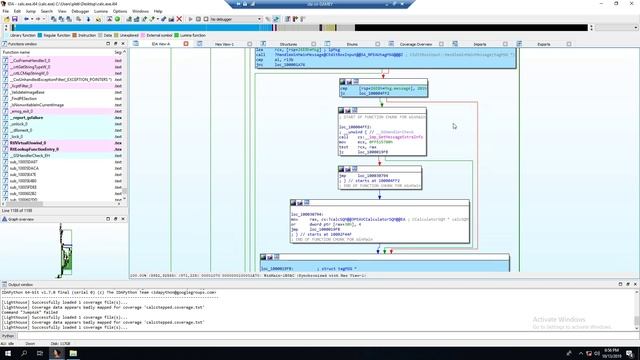Viewport: 640px width, 360px height.
Task: Select RtlVirtualUnwind_0 function row
Action: (x=62, y=143)
